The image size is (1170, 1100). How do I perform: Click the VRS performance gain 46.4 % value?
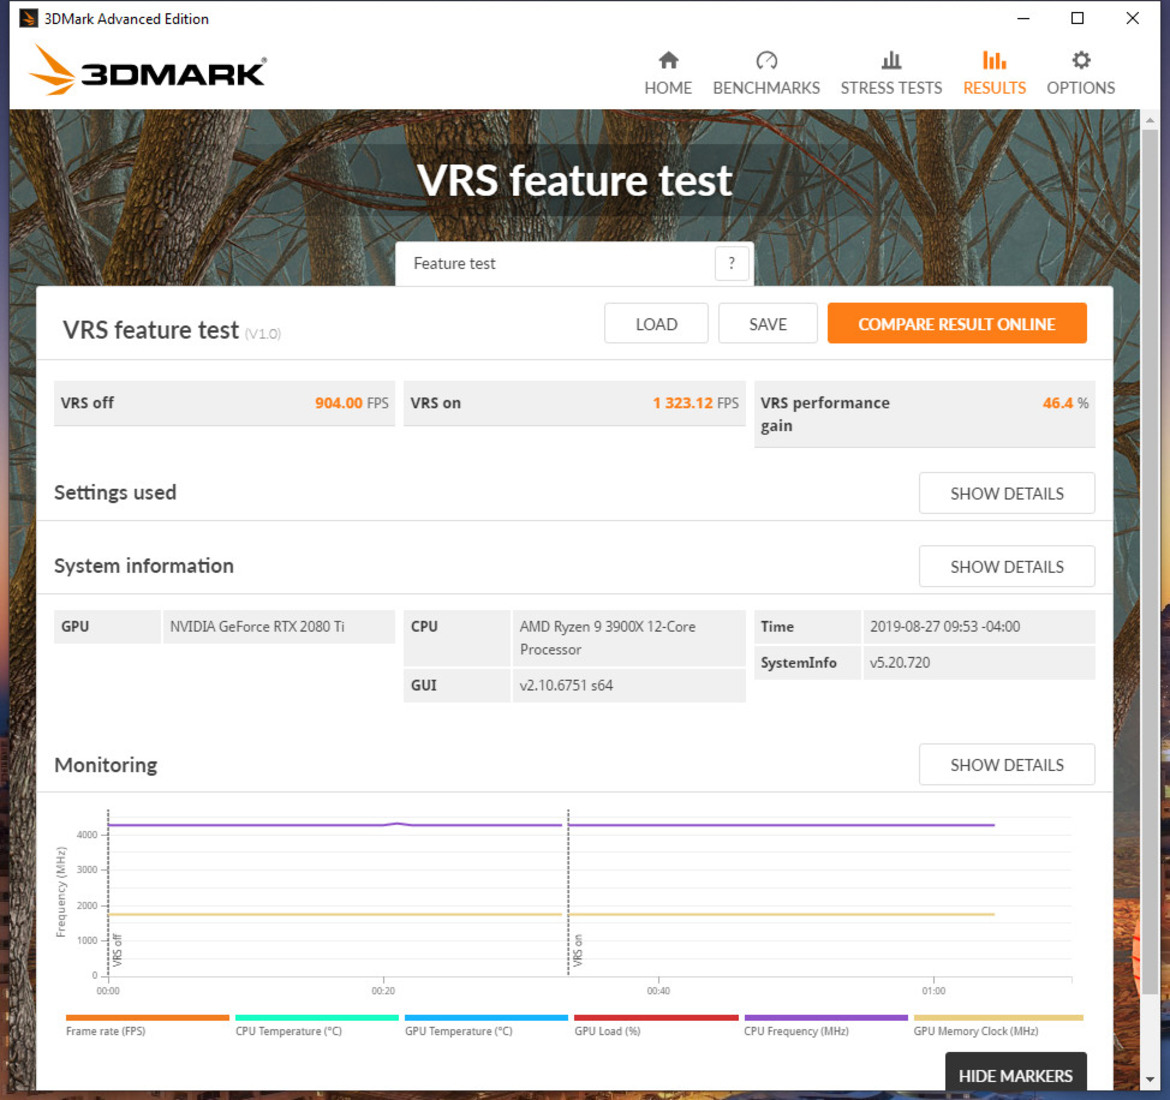click(x=1065, y=403)
